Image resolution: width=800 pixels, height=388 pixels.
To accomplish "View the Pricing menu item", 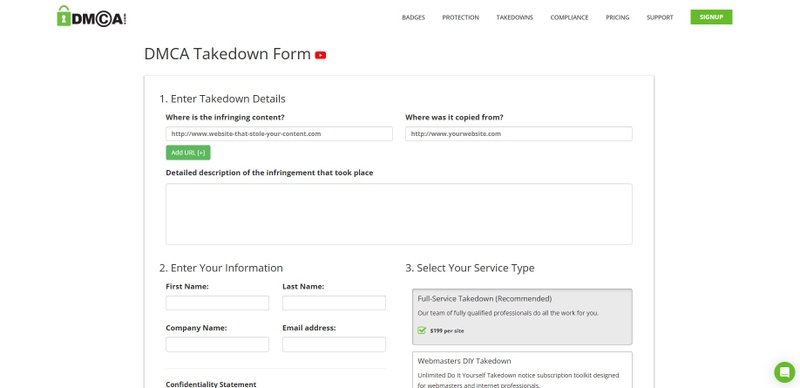I will (x=617, y=17).
